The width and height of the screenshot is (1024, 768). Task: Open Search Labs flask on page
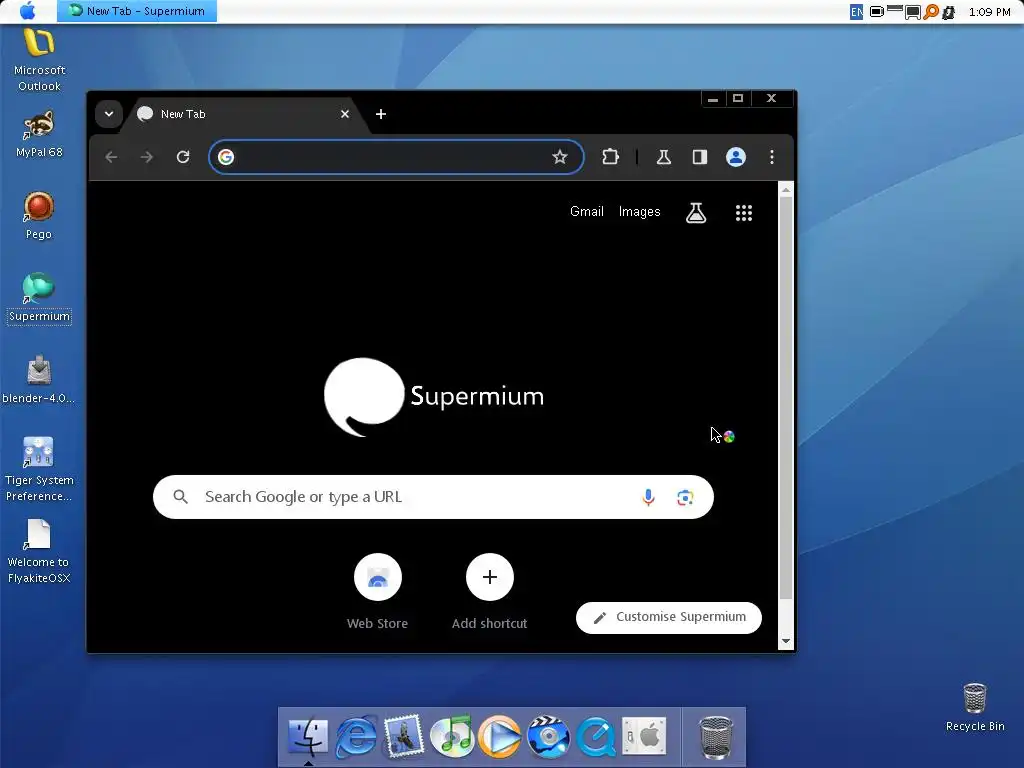tap(696, 212)
